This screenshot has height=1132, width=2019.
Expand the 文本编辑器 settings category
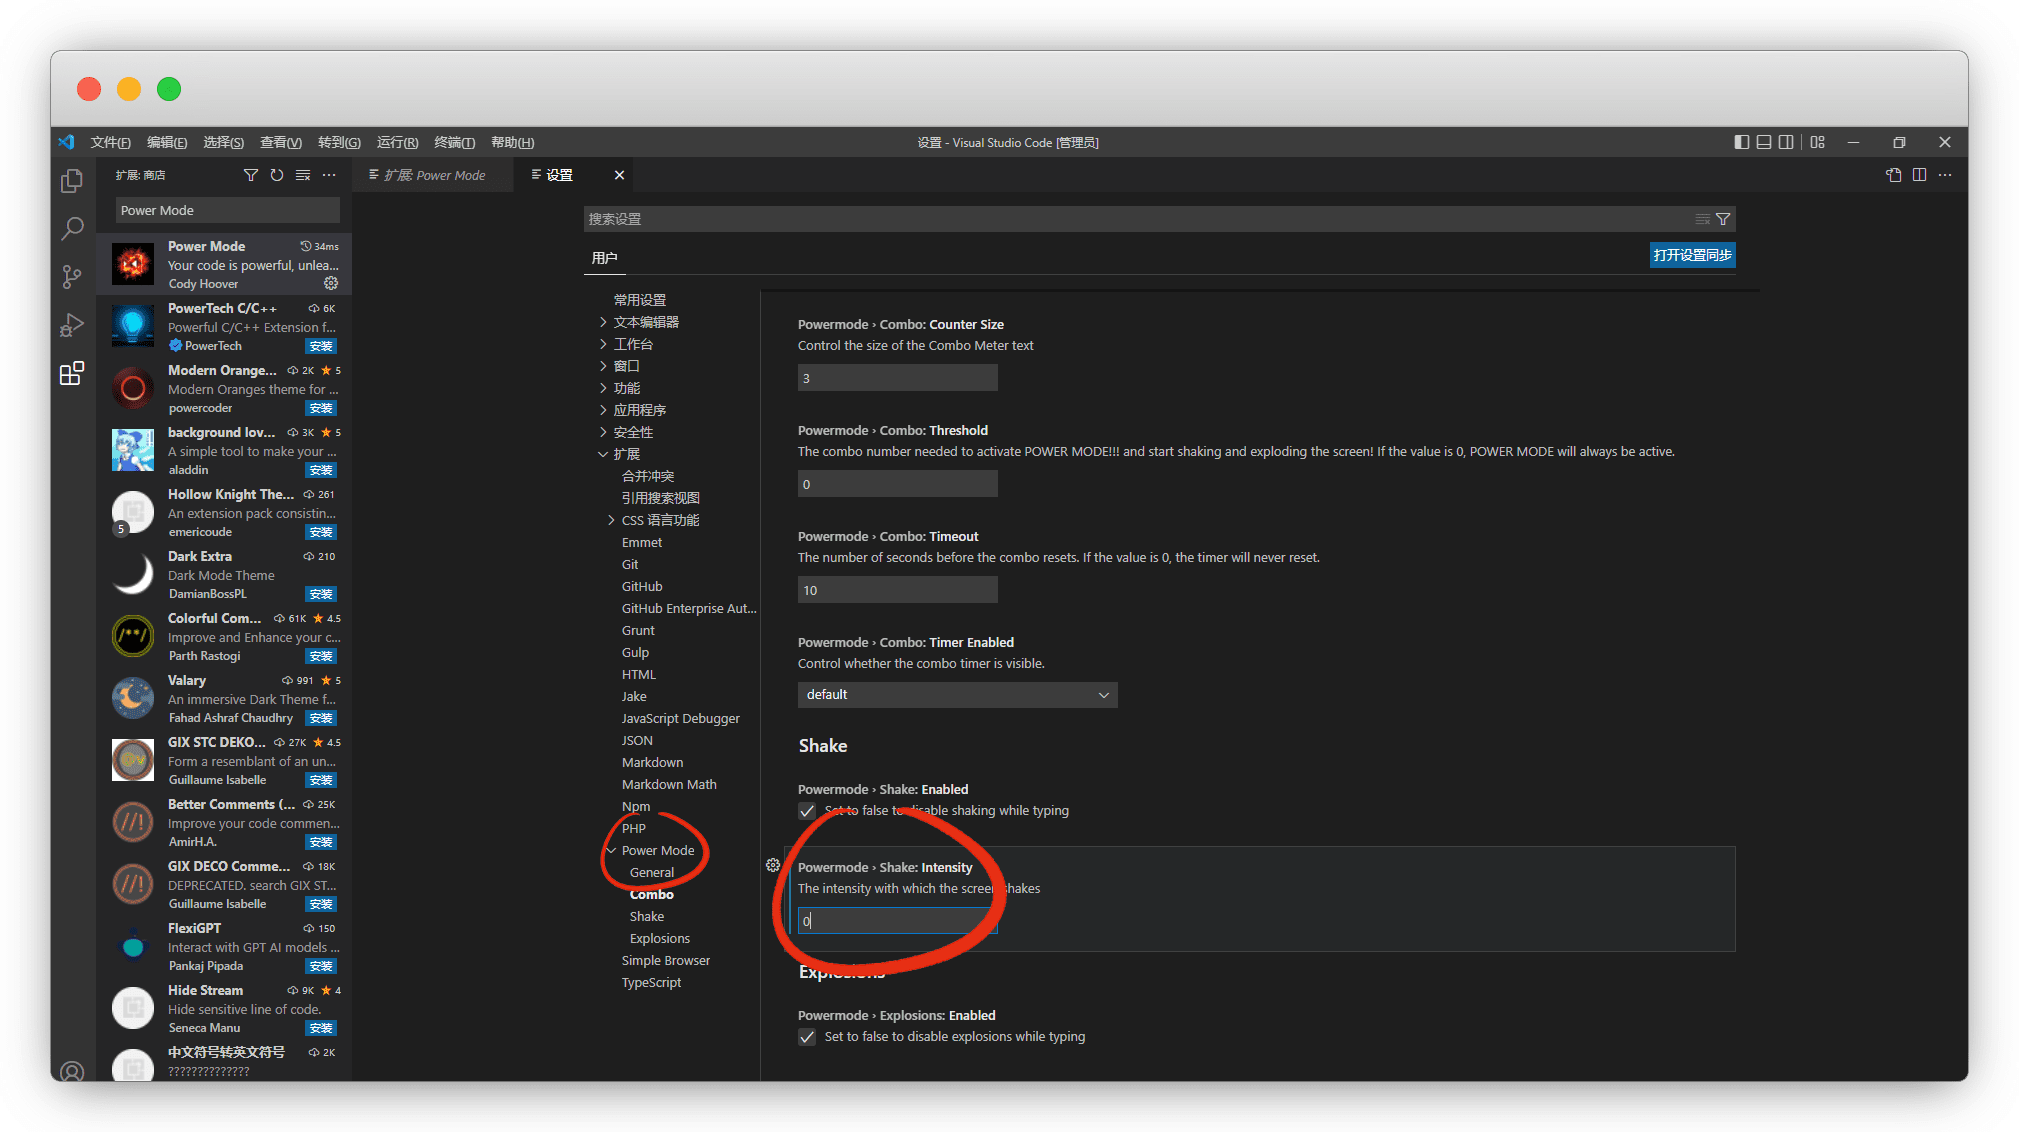coord(646,322)
